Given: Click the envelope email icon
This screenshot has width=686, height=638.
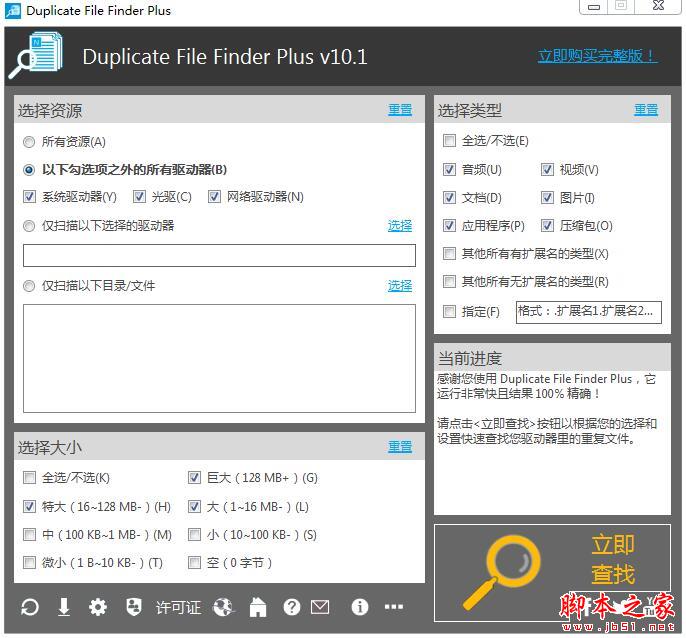Looking at the screenshot, I should (320, 607).
